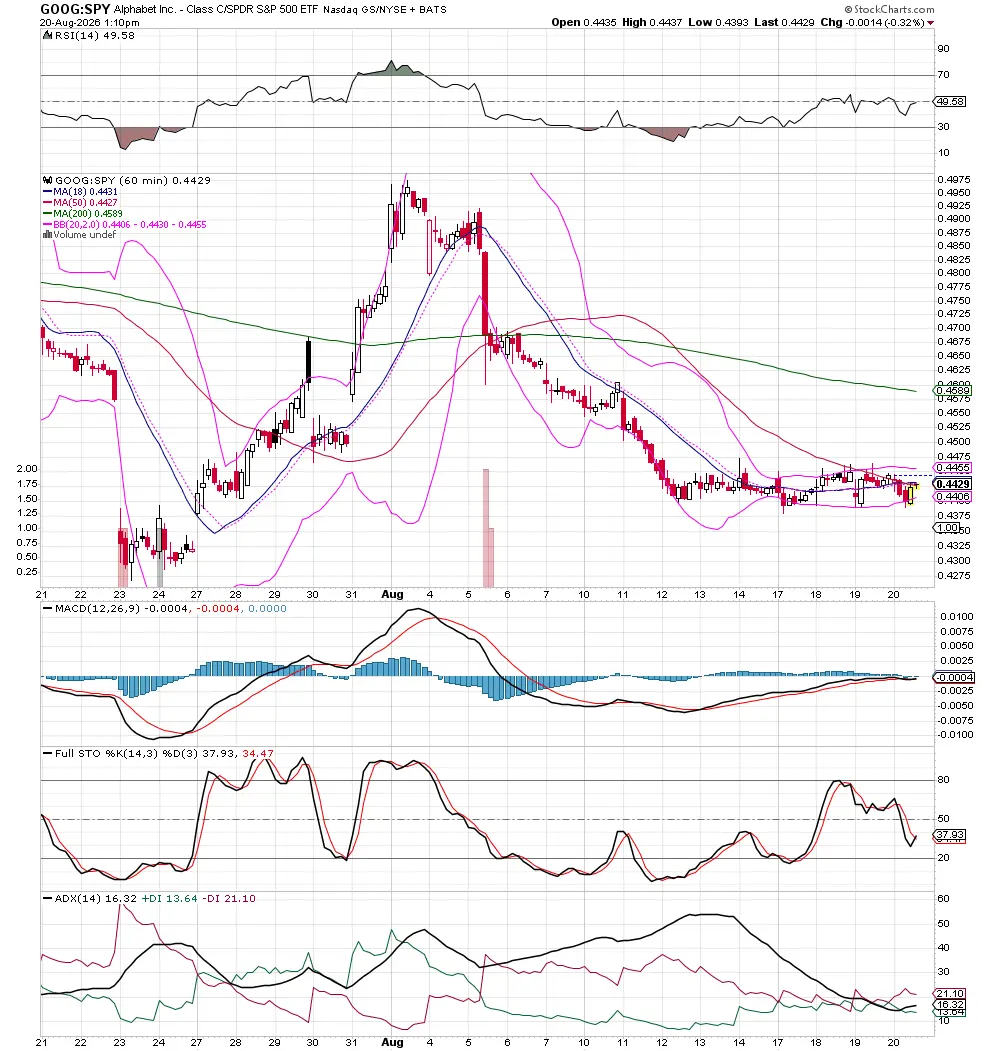Click the green shaded RSI overbought peak
The image size is (990, 1051).
coord(391,70)
